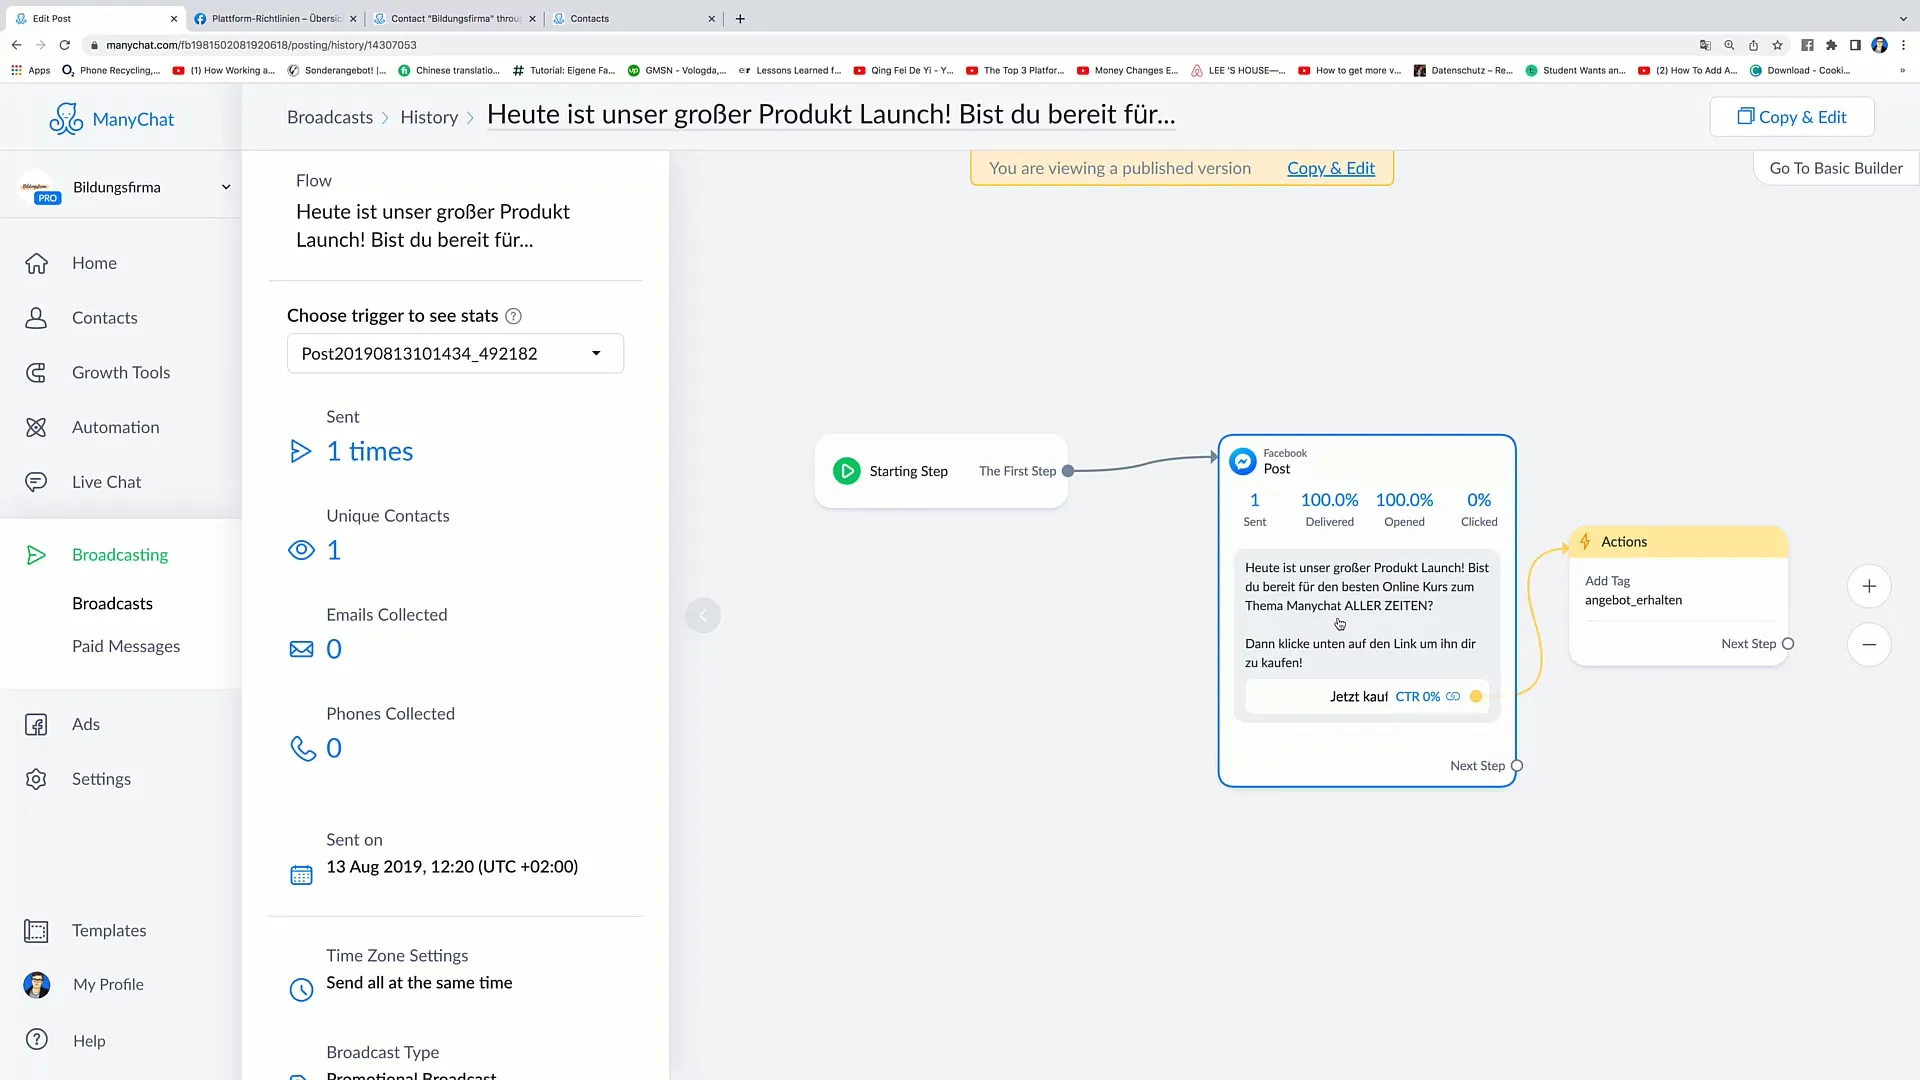
Task: Click the Emails Collected envelope icon
Action: [x=301, y=650]
